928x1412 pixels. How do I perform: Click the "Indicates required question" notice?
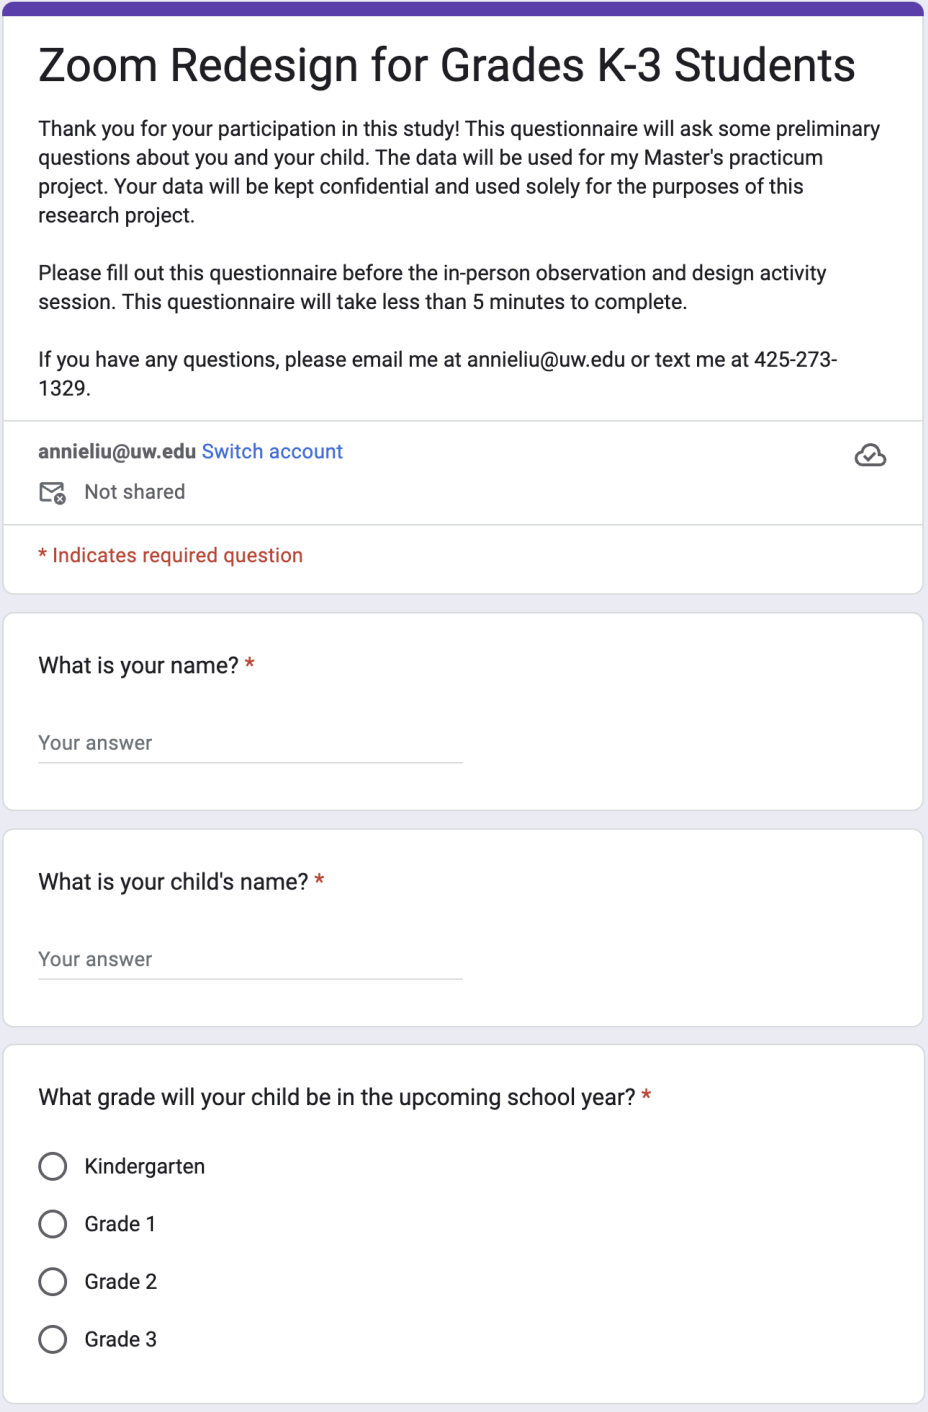click(171, 555)
